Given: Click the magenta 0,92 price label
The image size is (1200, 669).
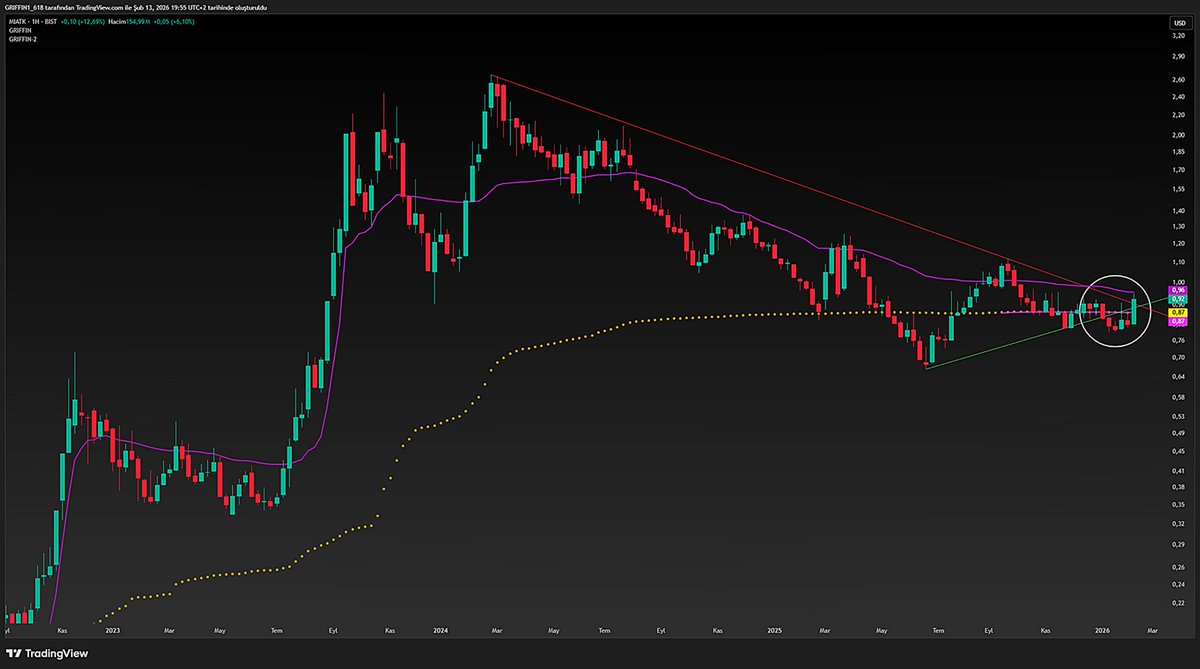Looking at the screenshot, I should (1177, 299).
